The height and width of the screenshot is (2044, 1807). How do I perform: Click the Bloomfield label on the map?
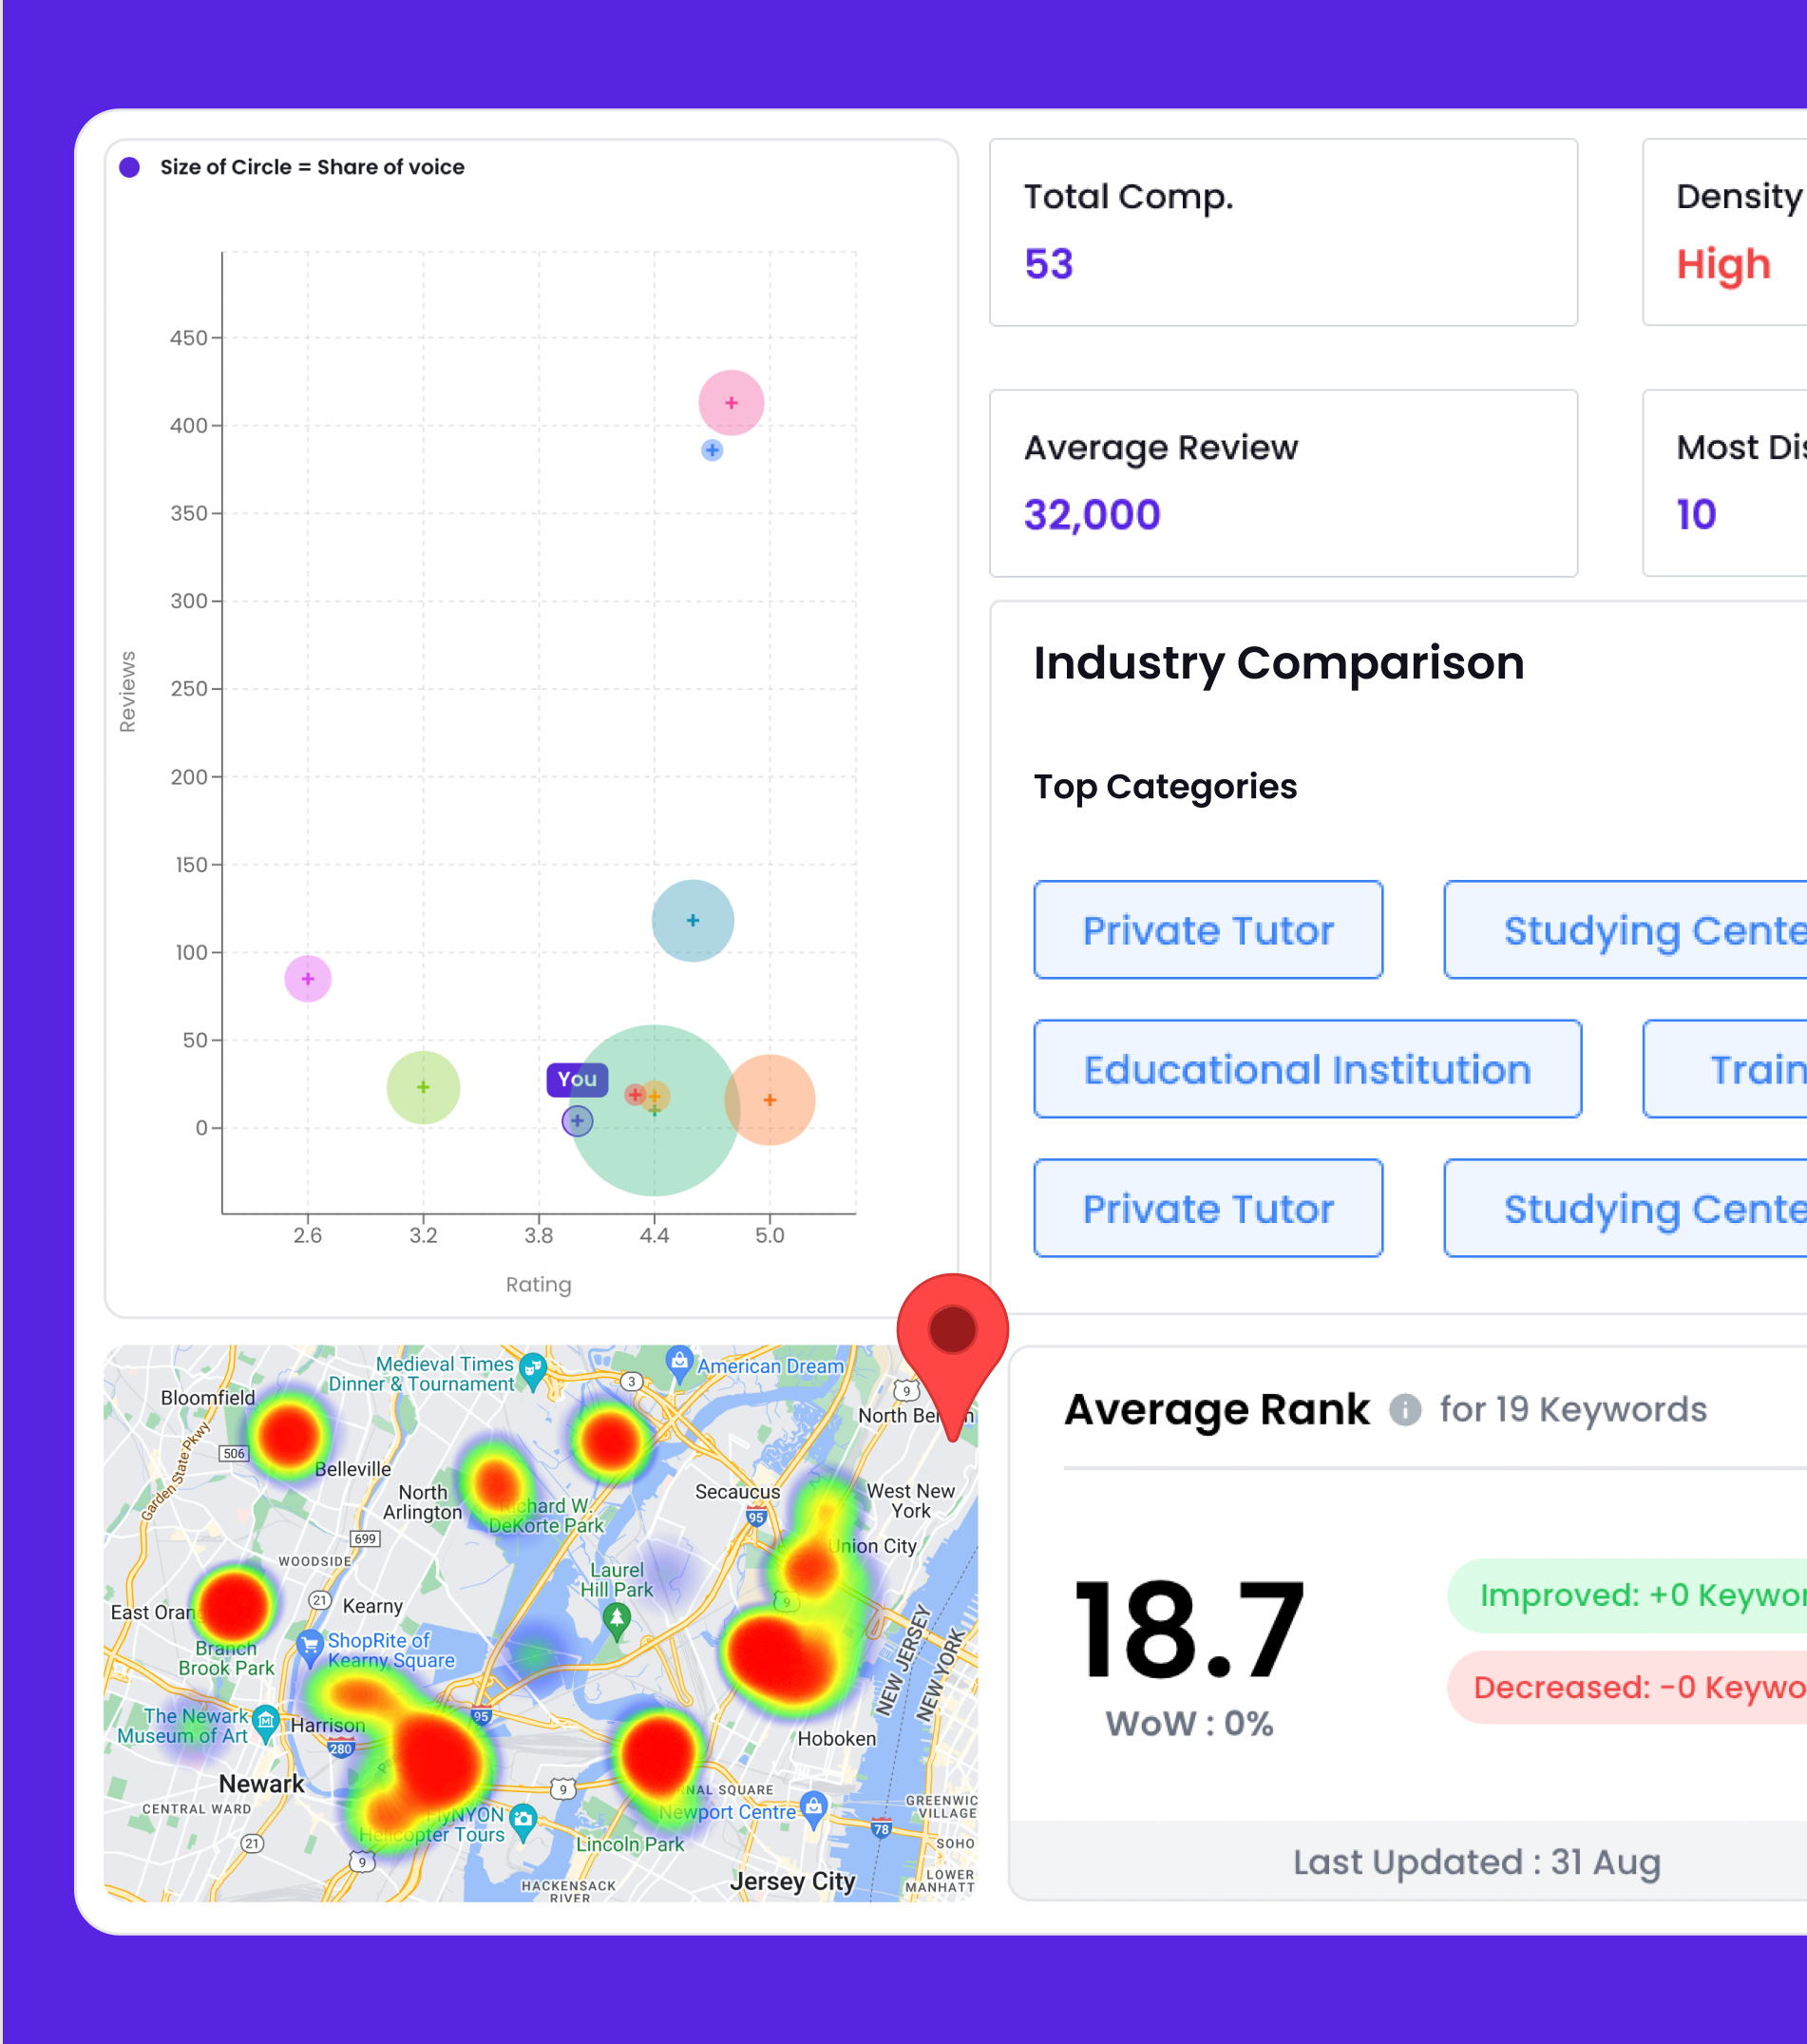pos(208,1398)
